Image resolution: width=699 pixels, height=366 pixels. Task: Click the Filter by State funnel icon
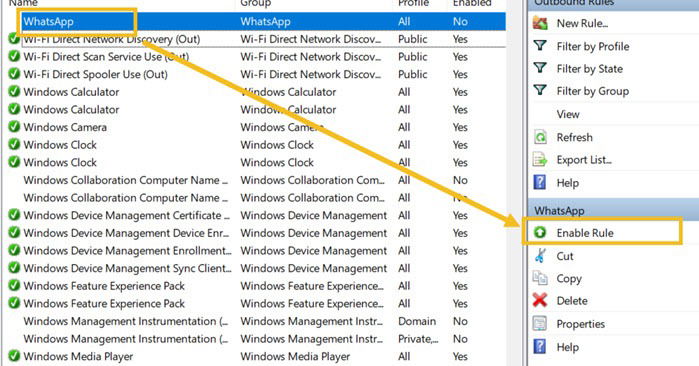(x=540, y=68)
